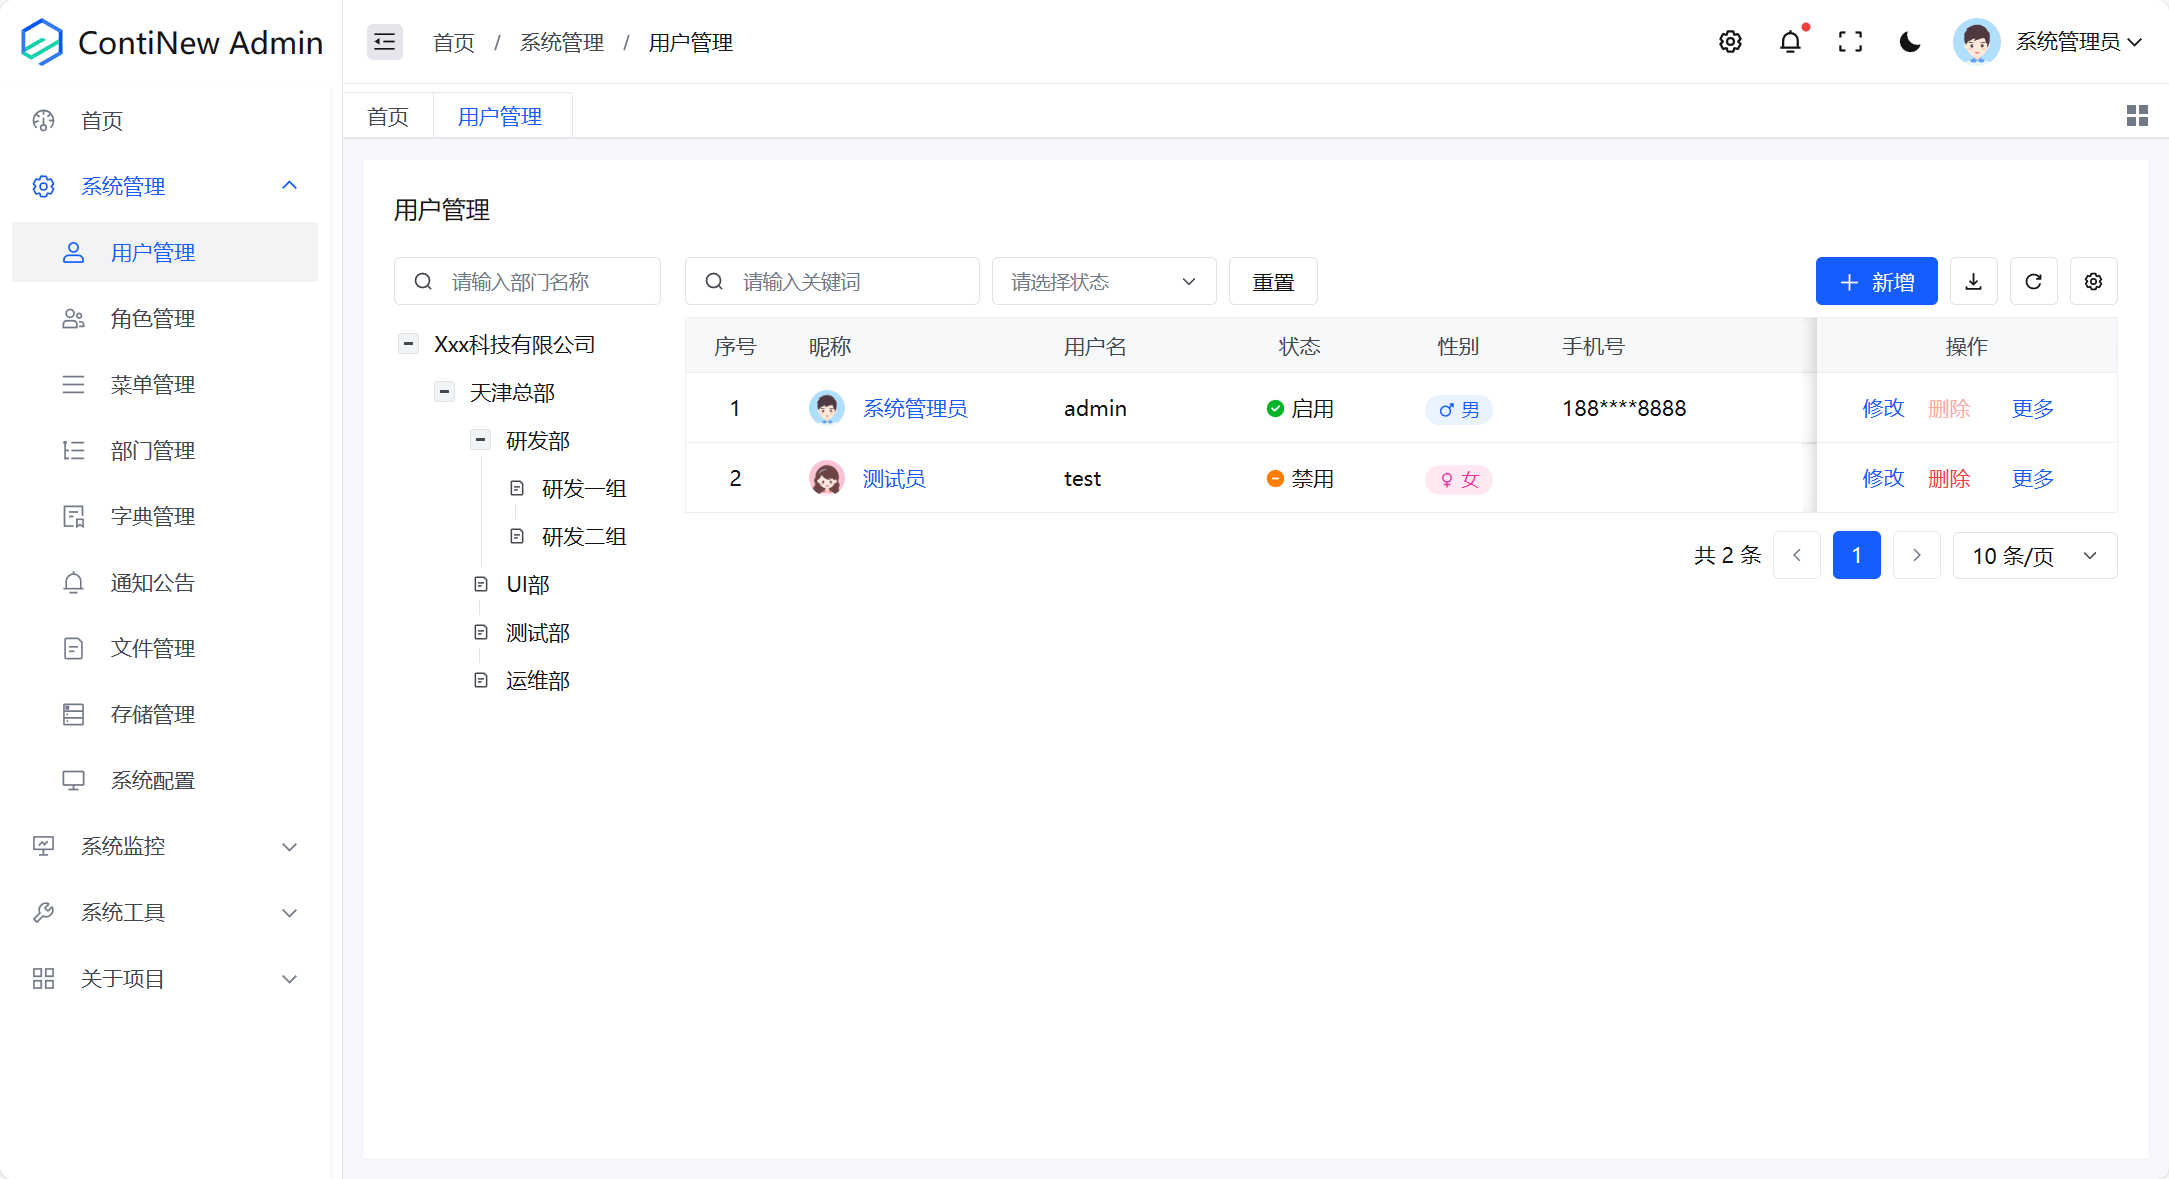Select 存储管理 in the sidebar
The image size is (2169, 1179).
click(152, 714)
